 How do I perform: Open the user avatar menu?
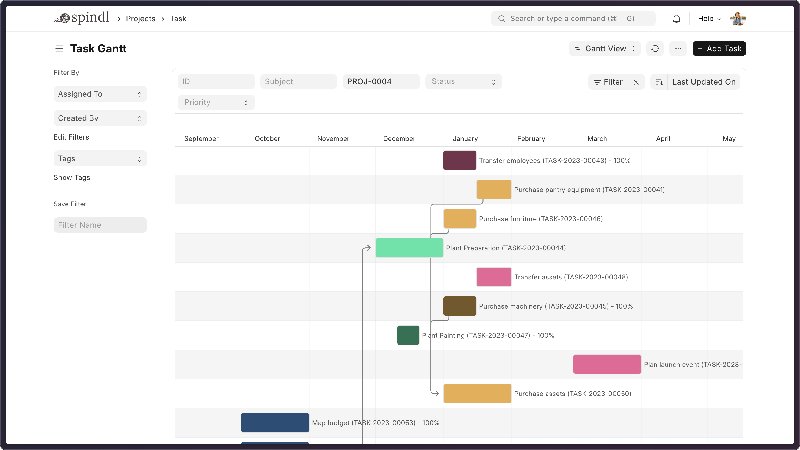(x=738, y=19)
